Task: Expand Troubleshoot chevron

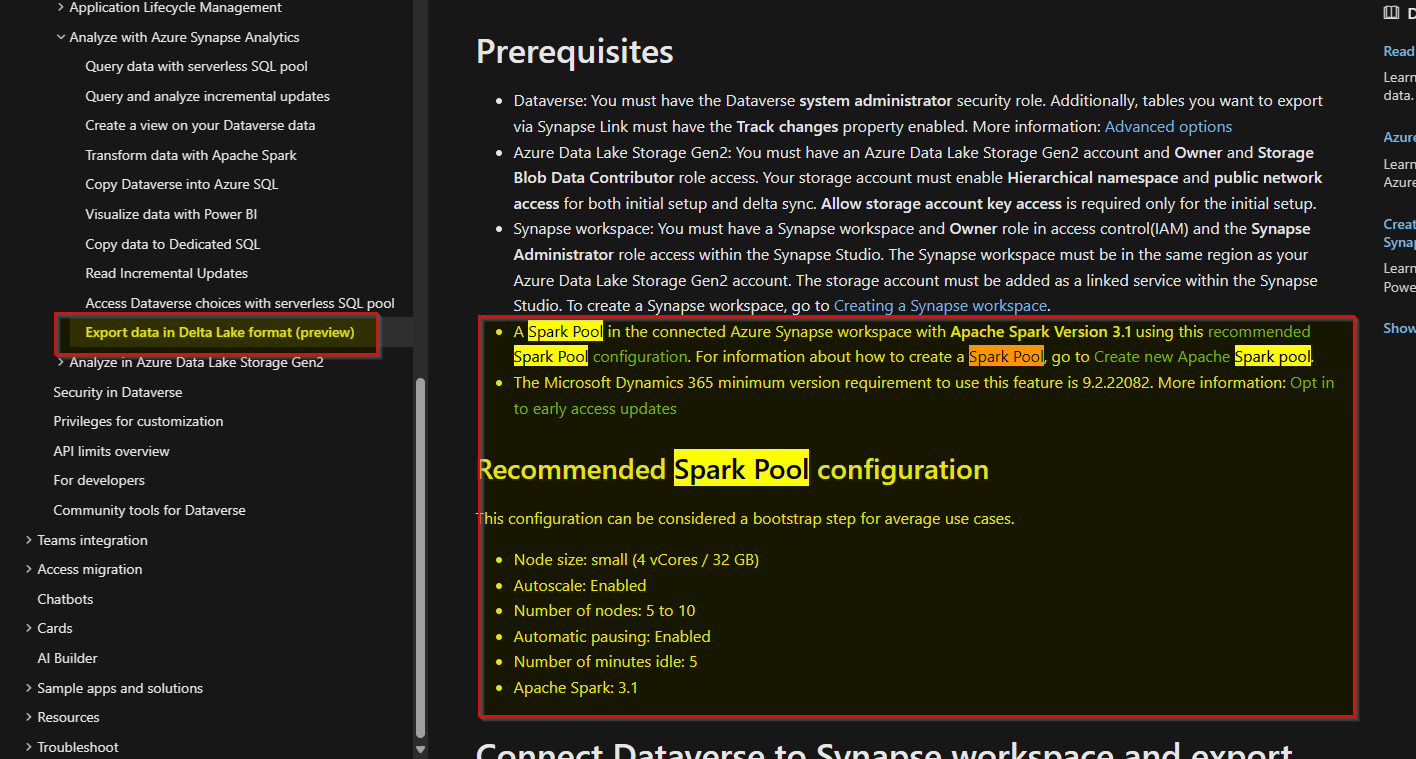Action: pyautogui.click(x=28, y=747)
